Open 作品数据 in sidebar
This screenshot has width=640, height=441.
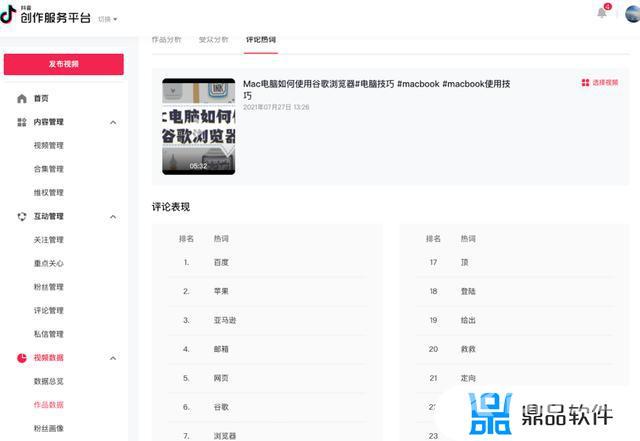pos(49,405)
